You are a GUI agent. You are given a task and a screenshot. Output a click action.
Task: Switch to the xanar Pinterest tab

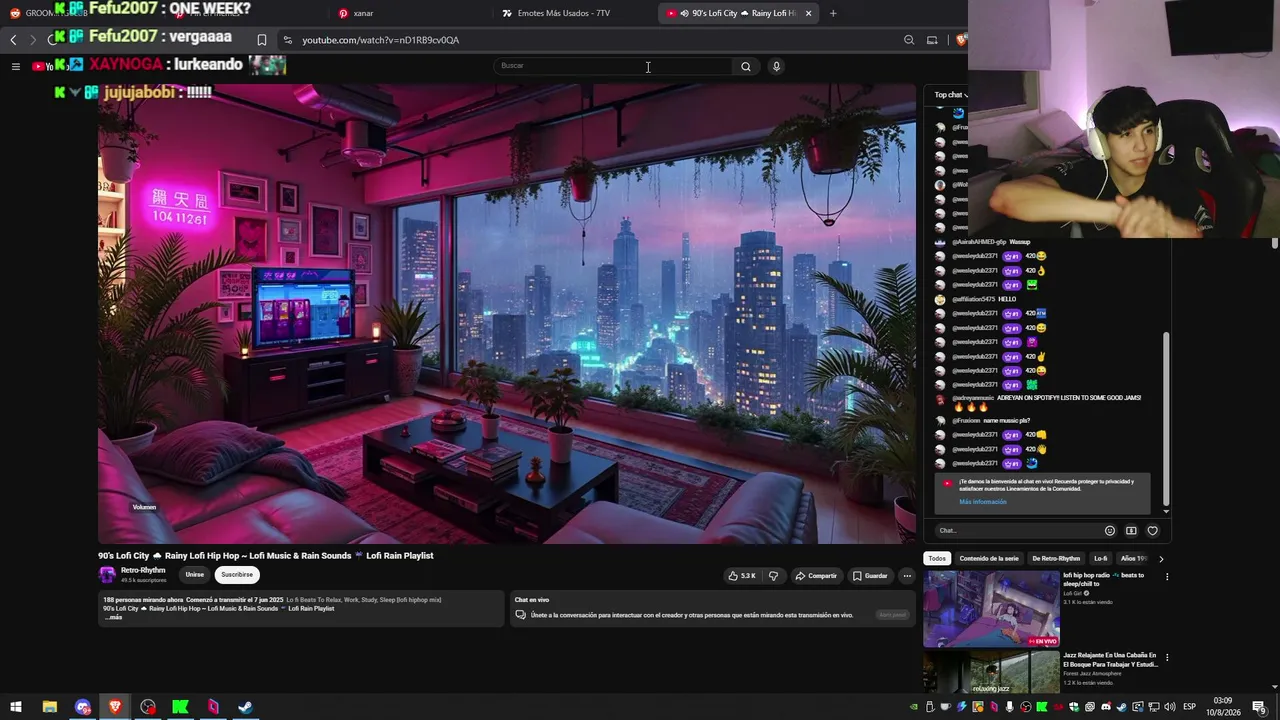[410, 13]
